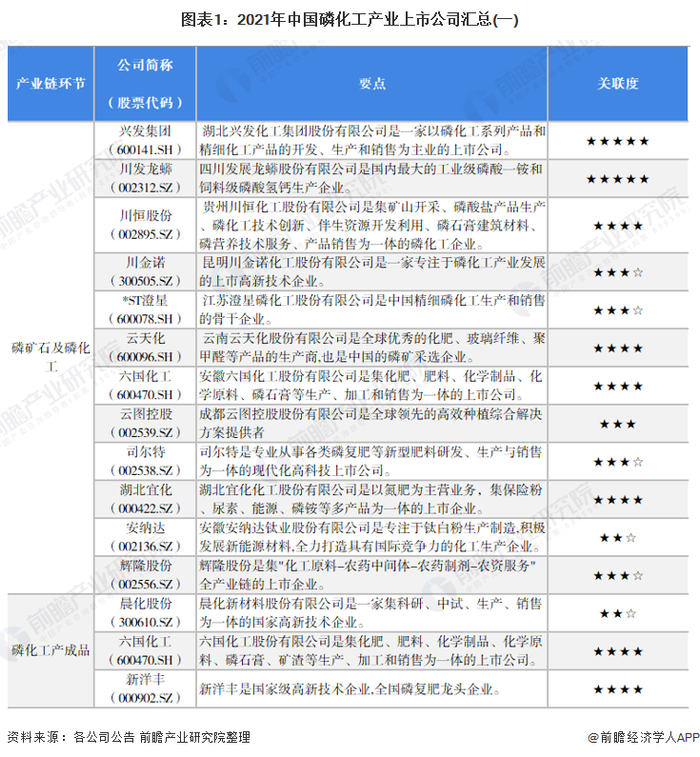Click the 川恒股份 (002895.SZ) cell
The height and width of the screenshot is (757, 700).
[145, 225]
